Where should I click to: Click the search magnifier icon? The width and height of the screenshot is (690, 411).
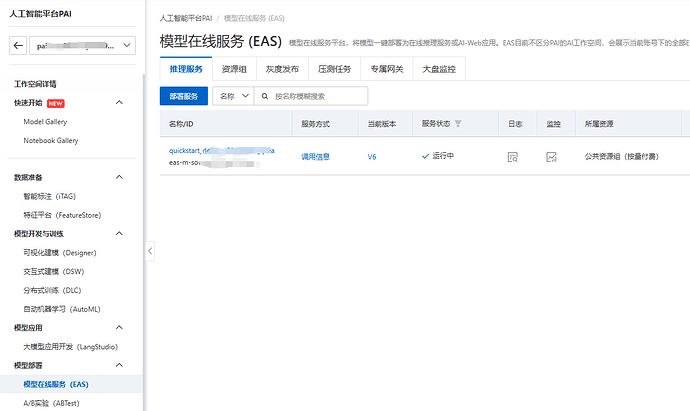point(265,96)
